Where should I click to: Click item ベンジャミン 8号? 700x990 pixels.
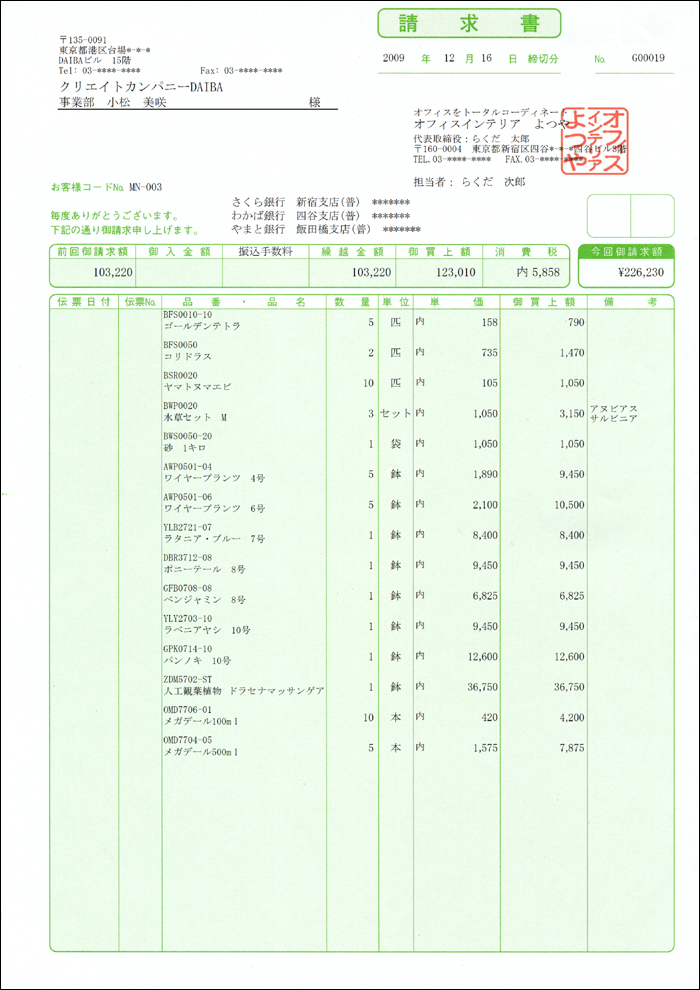point(205,599)
